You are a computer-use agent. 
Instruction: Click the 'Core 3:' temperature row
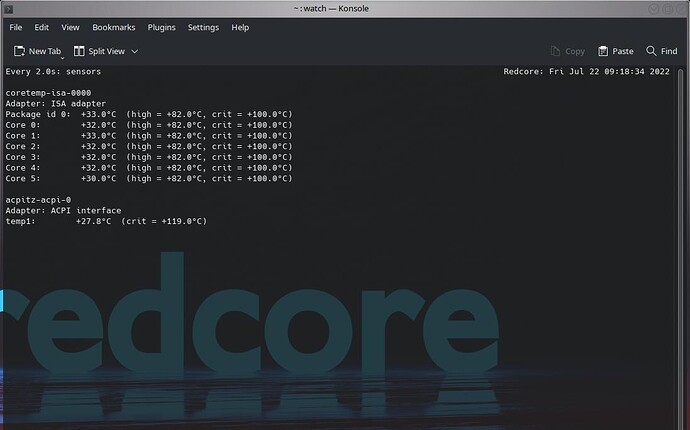coord(149,157)
